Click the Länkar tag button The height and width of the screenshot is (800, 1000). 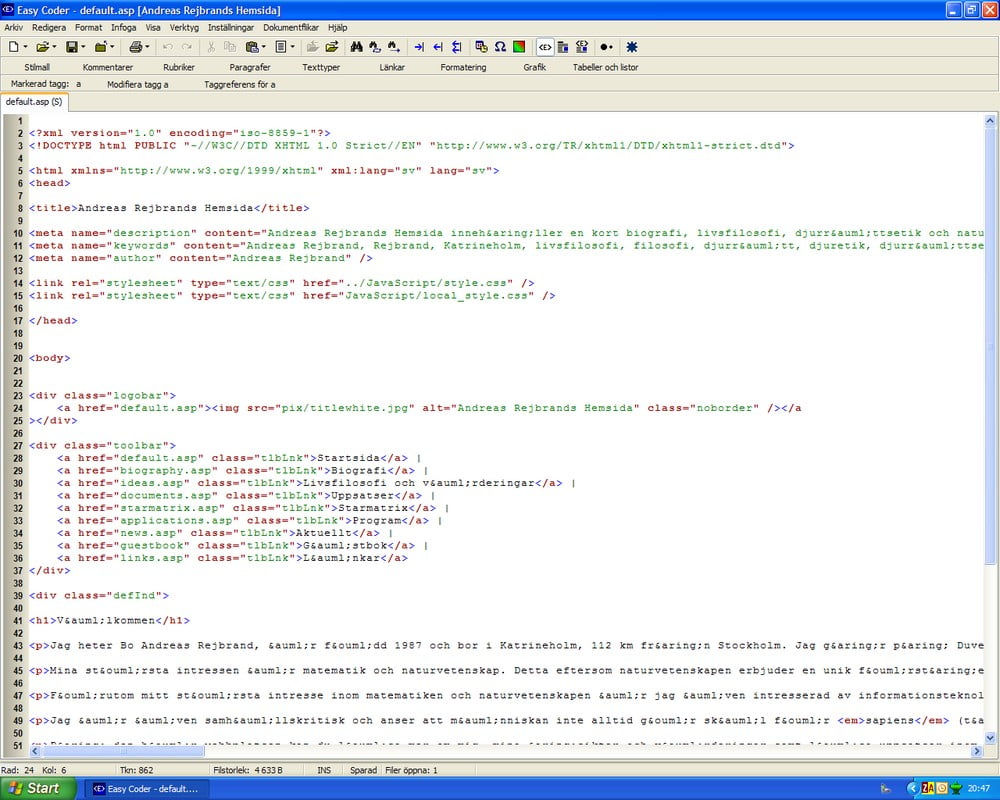[x=392, y=67]
